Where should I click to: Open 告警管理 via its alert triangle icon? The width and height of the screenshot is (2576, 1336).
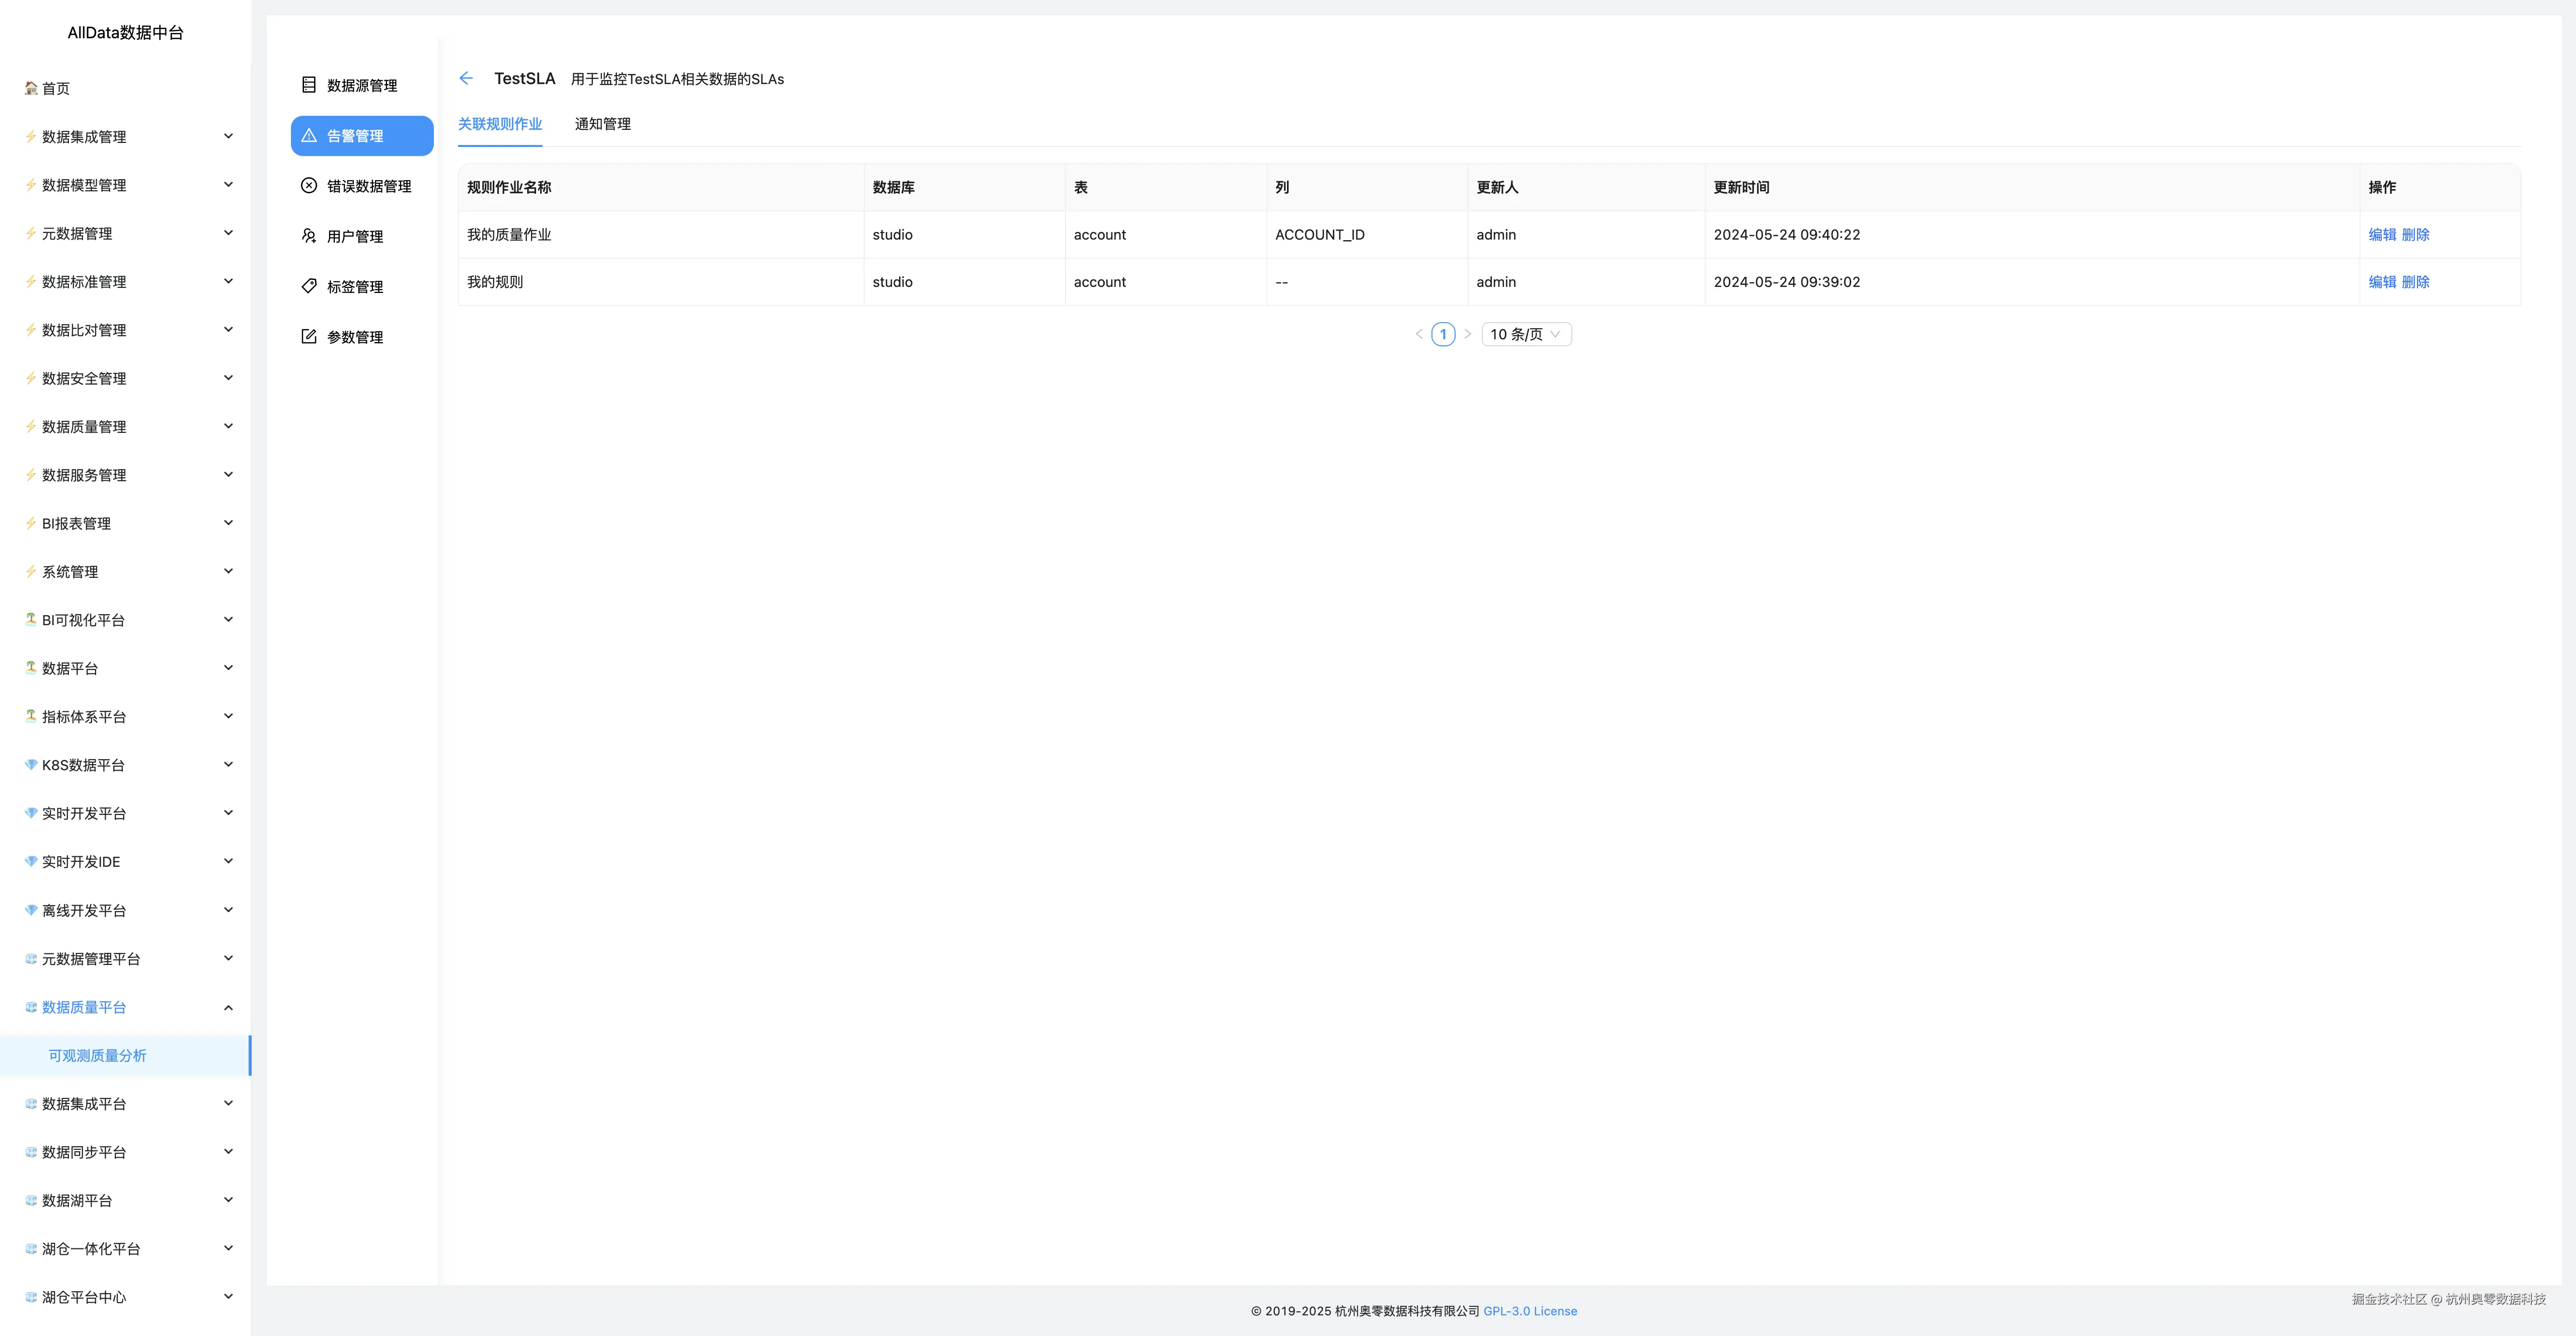308,135
